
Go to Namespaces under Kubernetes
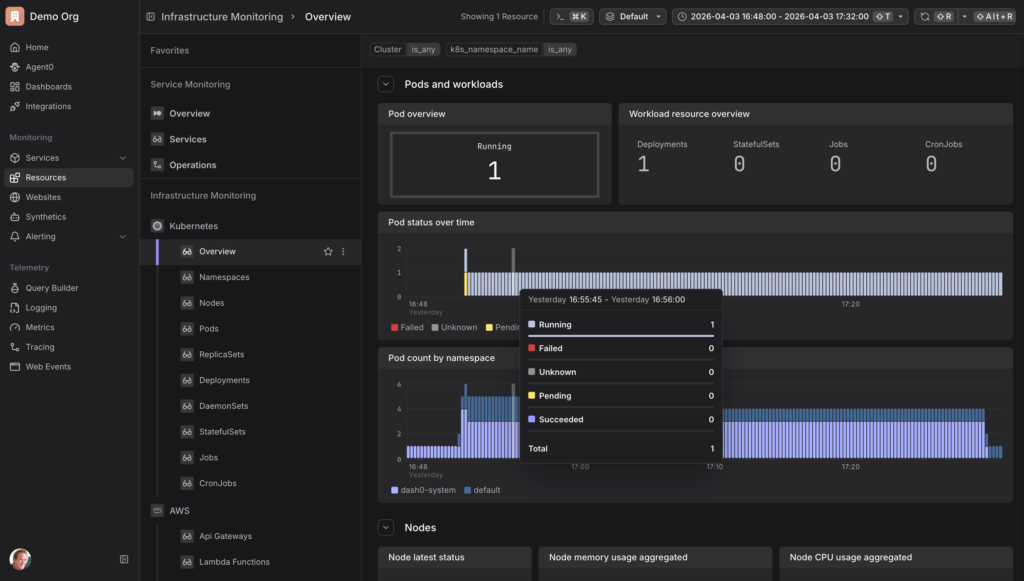click(x=224, y=277)
